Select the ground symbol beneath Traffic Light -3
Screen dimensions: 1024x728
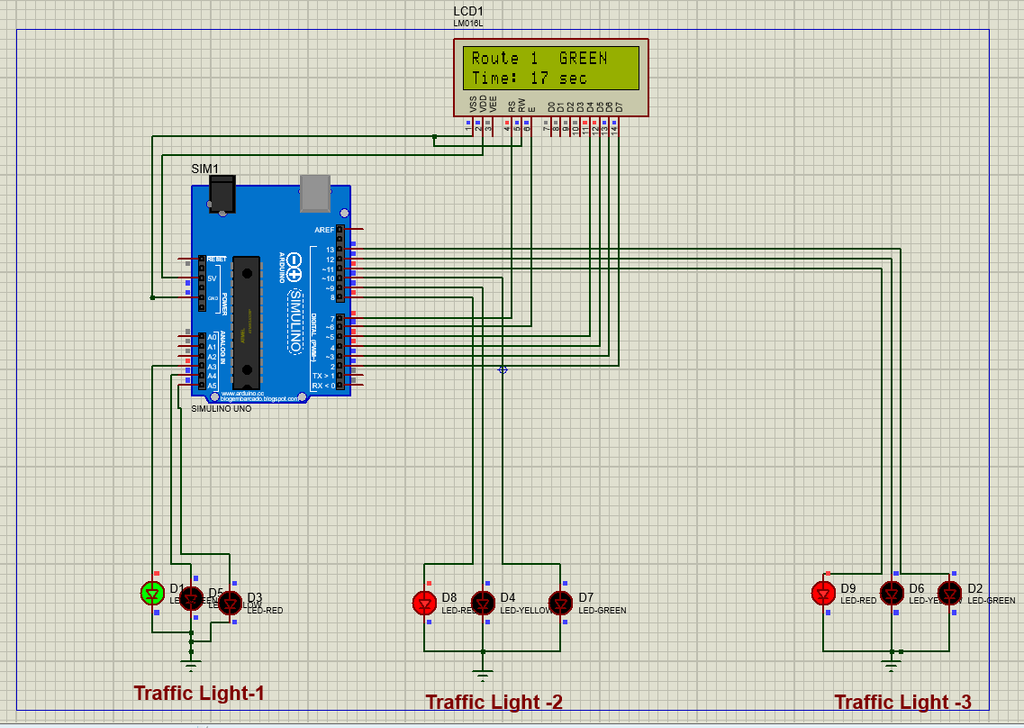tap(891, 665)
